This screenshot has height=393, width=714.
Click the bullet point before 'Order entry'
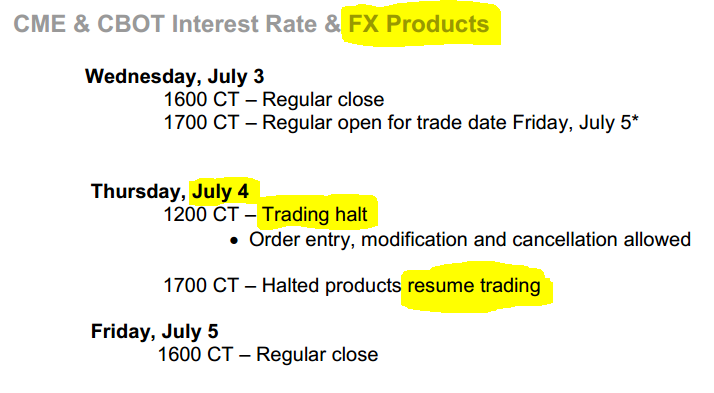234,241
